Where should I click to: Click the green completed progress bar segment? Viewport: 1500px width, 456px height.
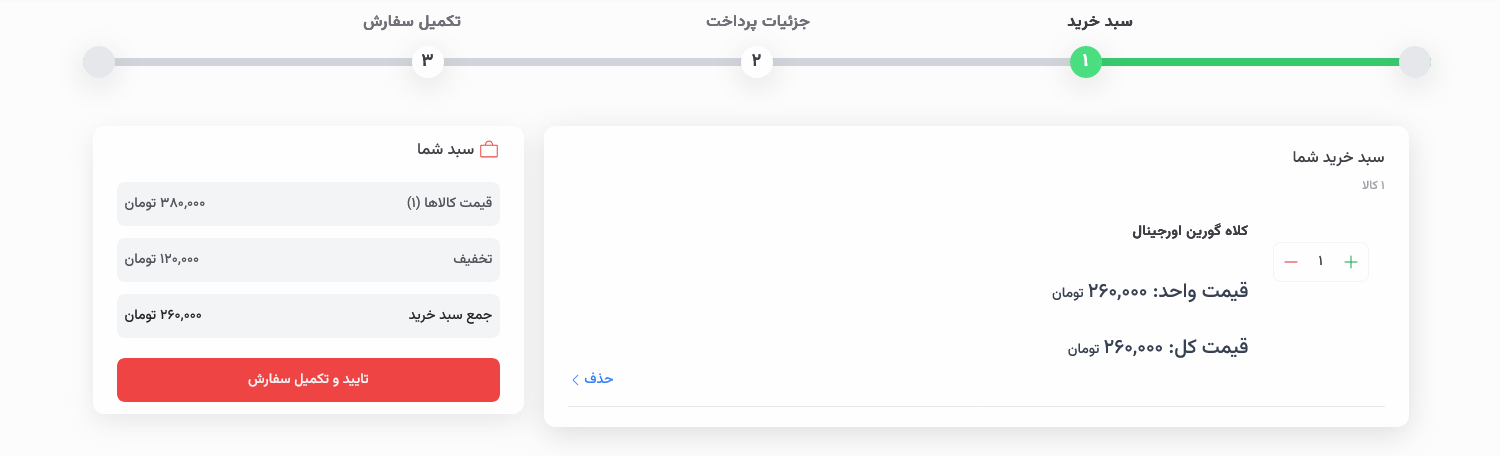point(1250,62)
